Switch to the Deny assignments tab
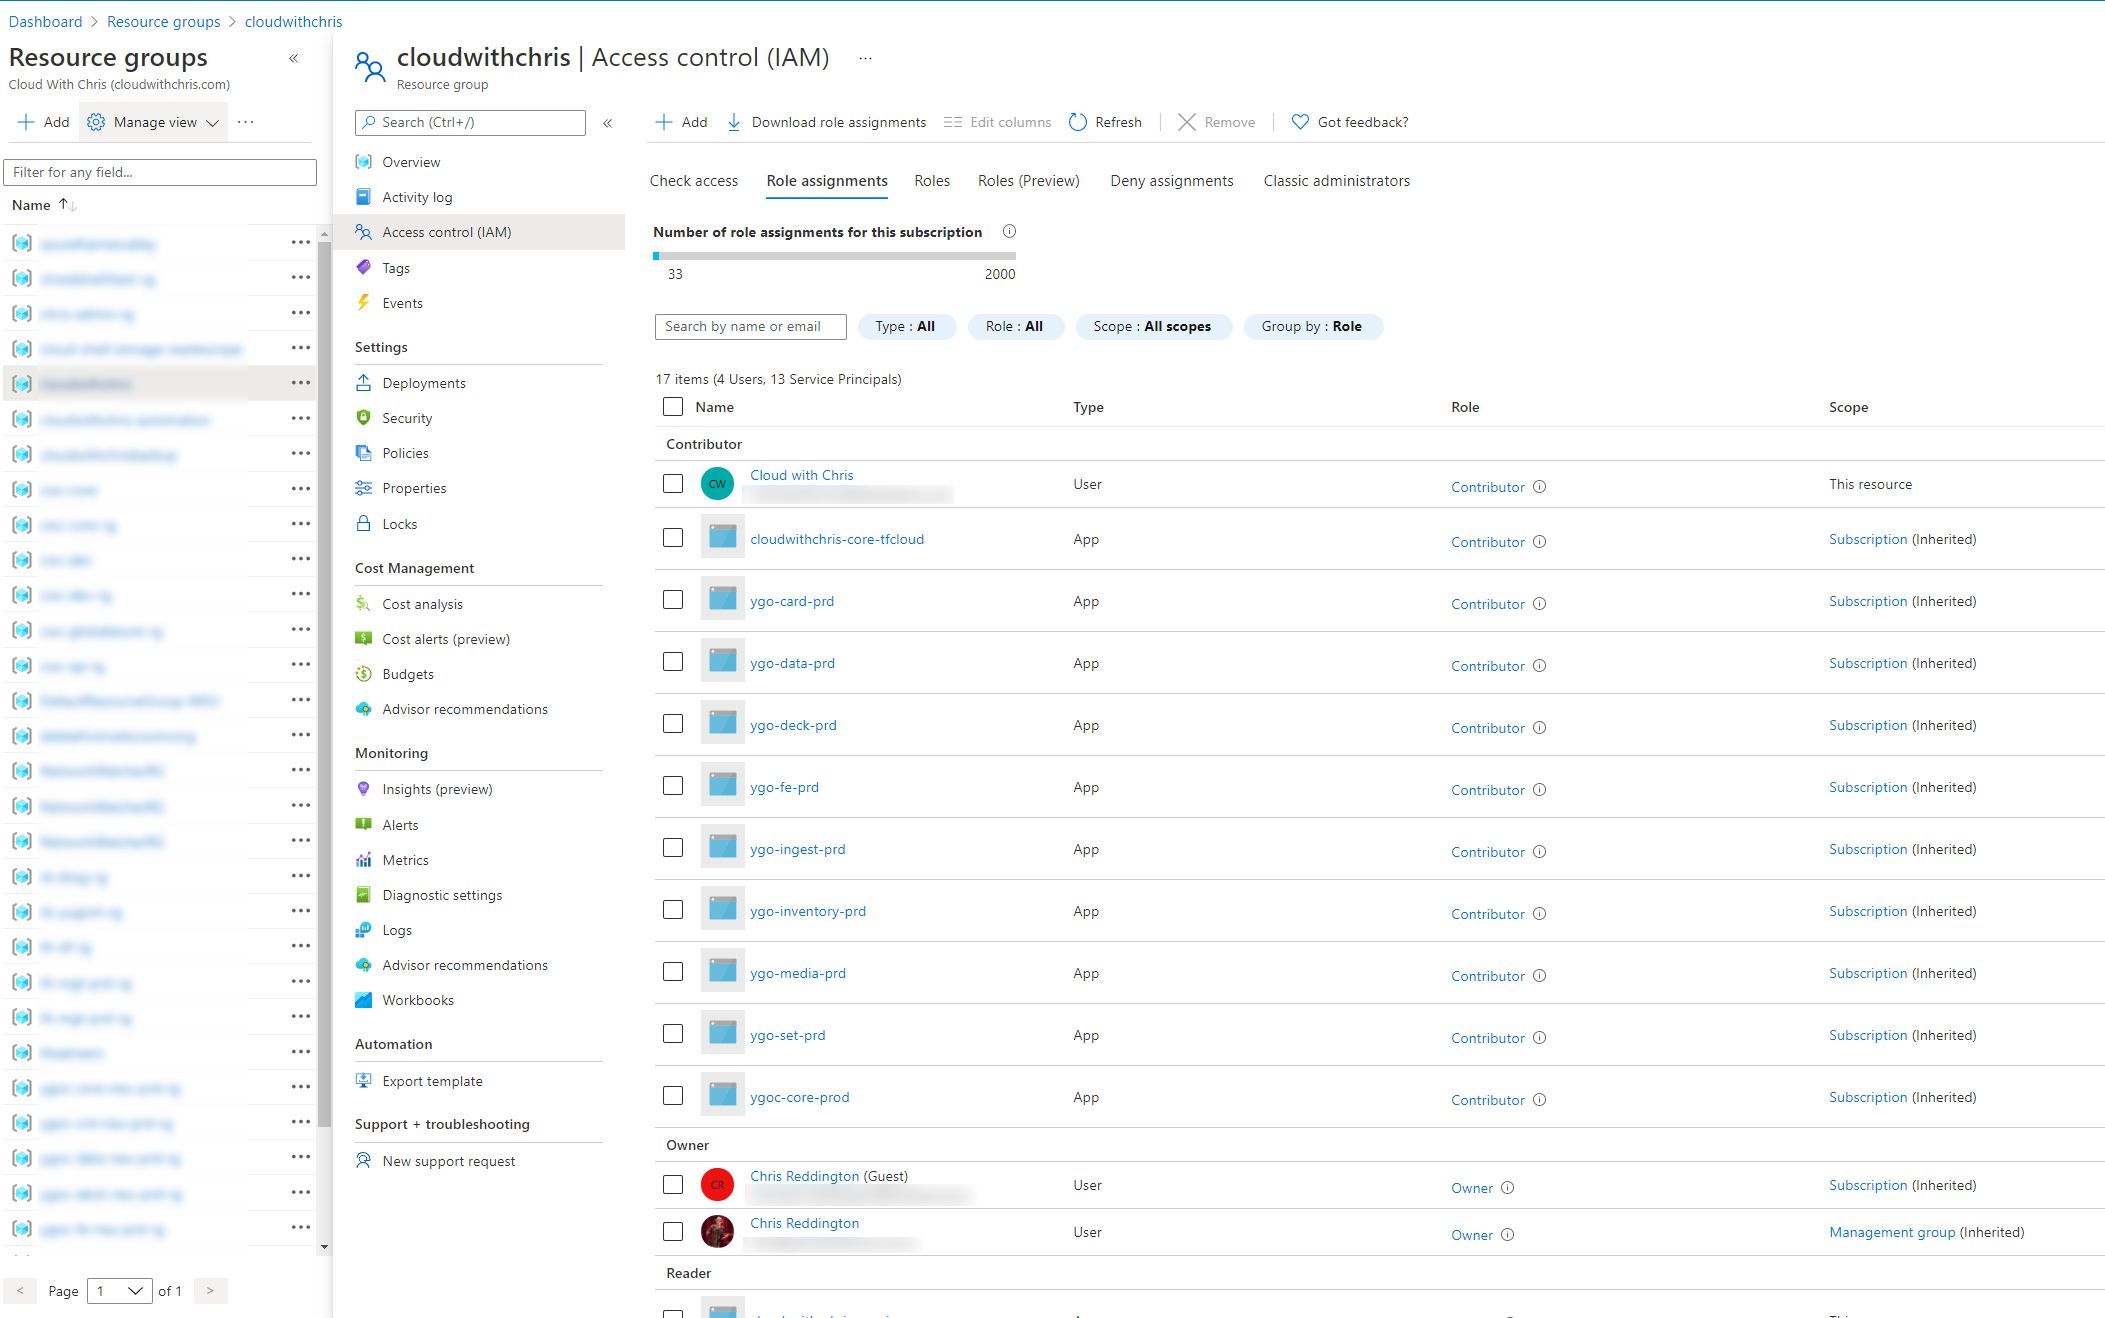2105x1318 pixels. 1171,180
